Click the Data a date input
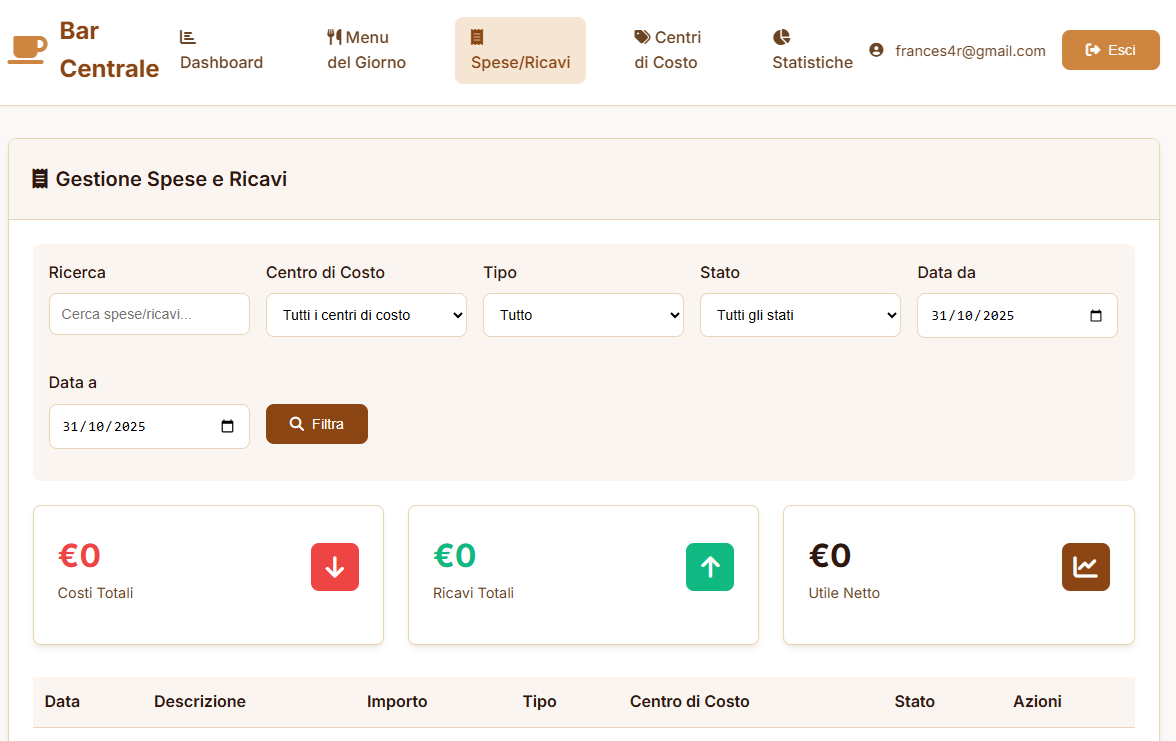 point(149,426)
